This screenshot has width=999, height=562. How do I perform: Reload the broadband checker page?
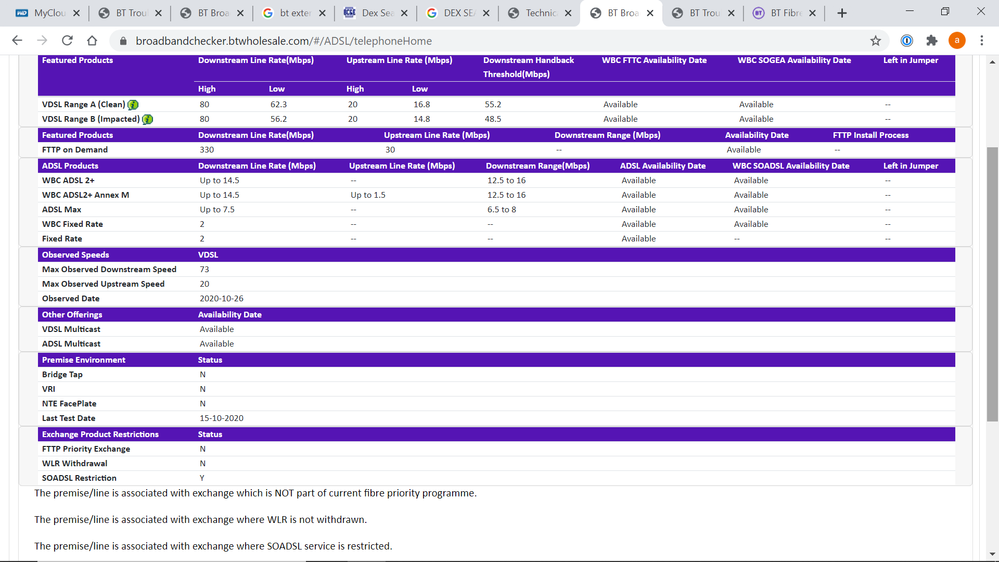67,41
